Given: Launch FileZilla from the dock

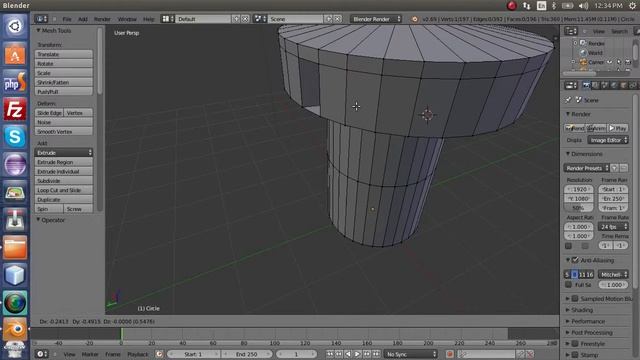Looking at the screenshot, I should coord(15,109).
